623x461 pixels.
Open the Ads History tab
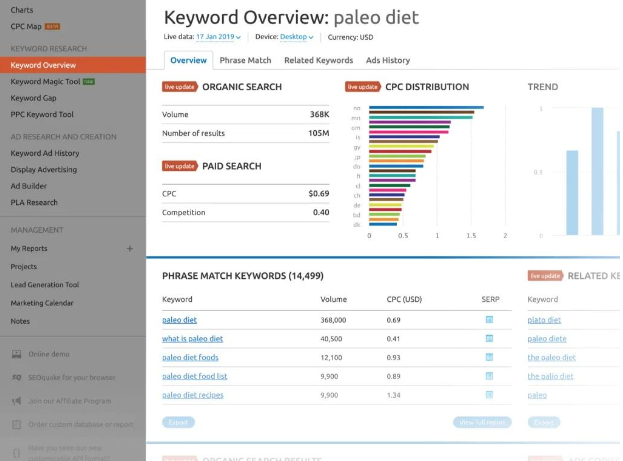pyautogui.click(x=387, y=60)
